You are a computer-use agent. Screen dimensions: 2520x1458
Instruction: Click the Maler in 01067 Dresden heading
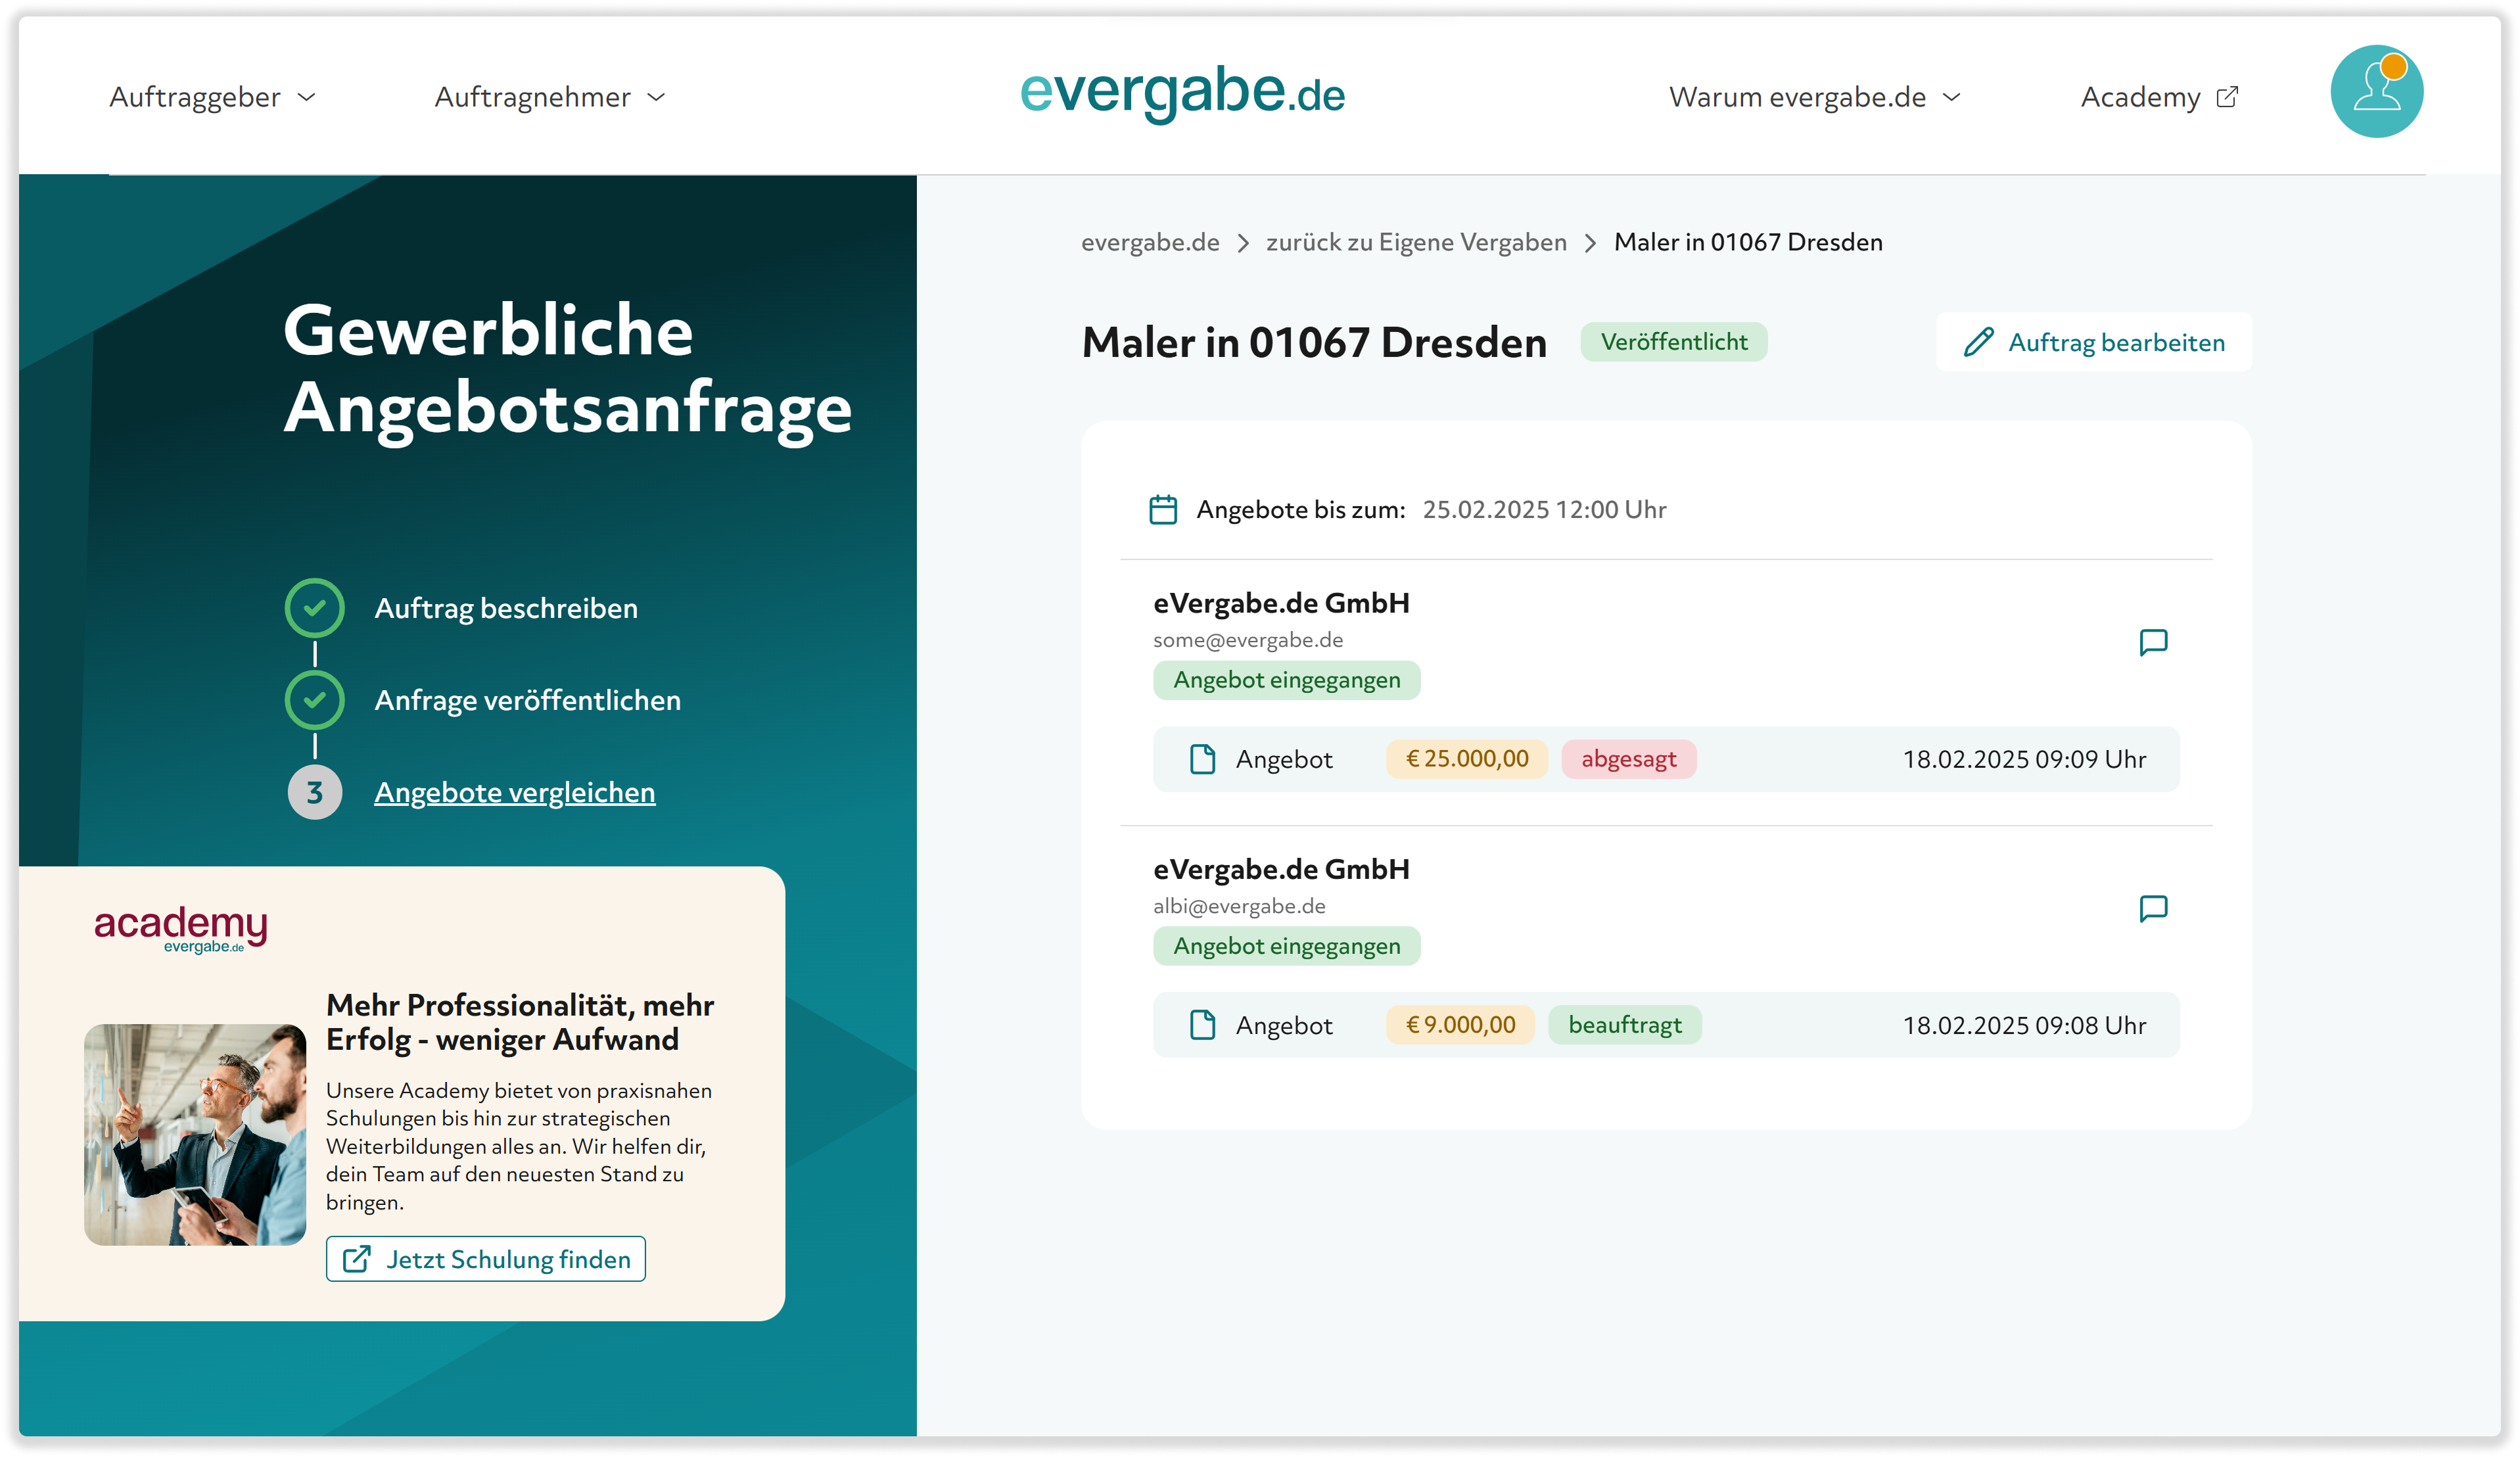tap(1314, 342)
